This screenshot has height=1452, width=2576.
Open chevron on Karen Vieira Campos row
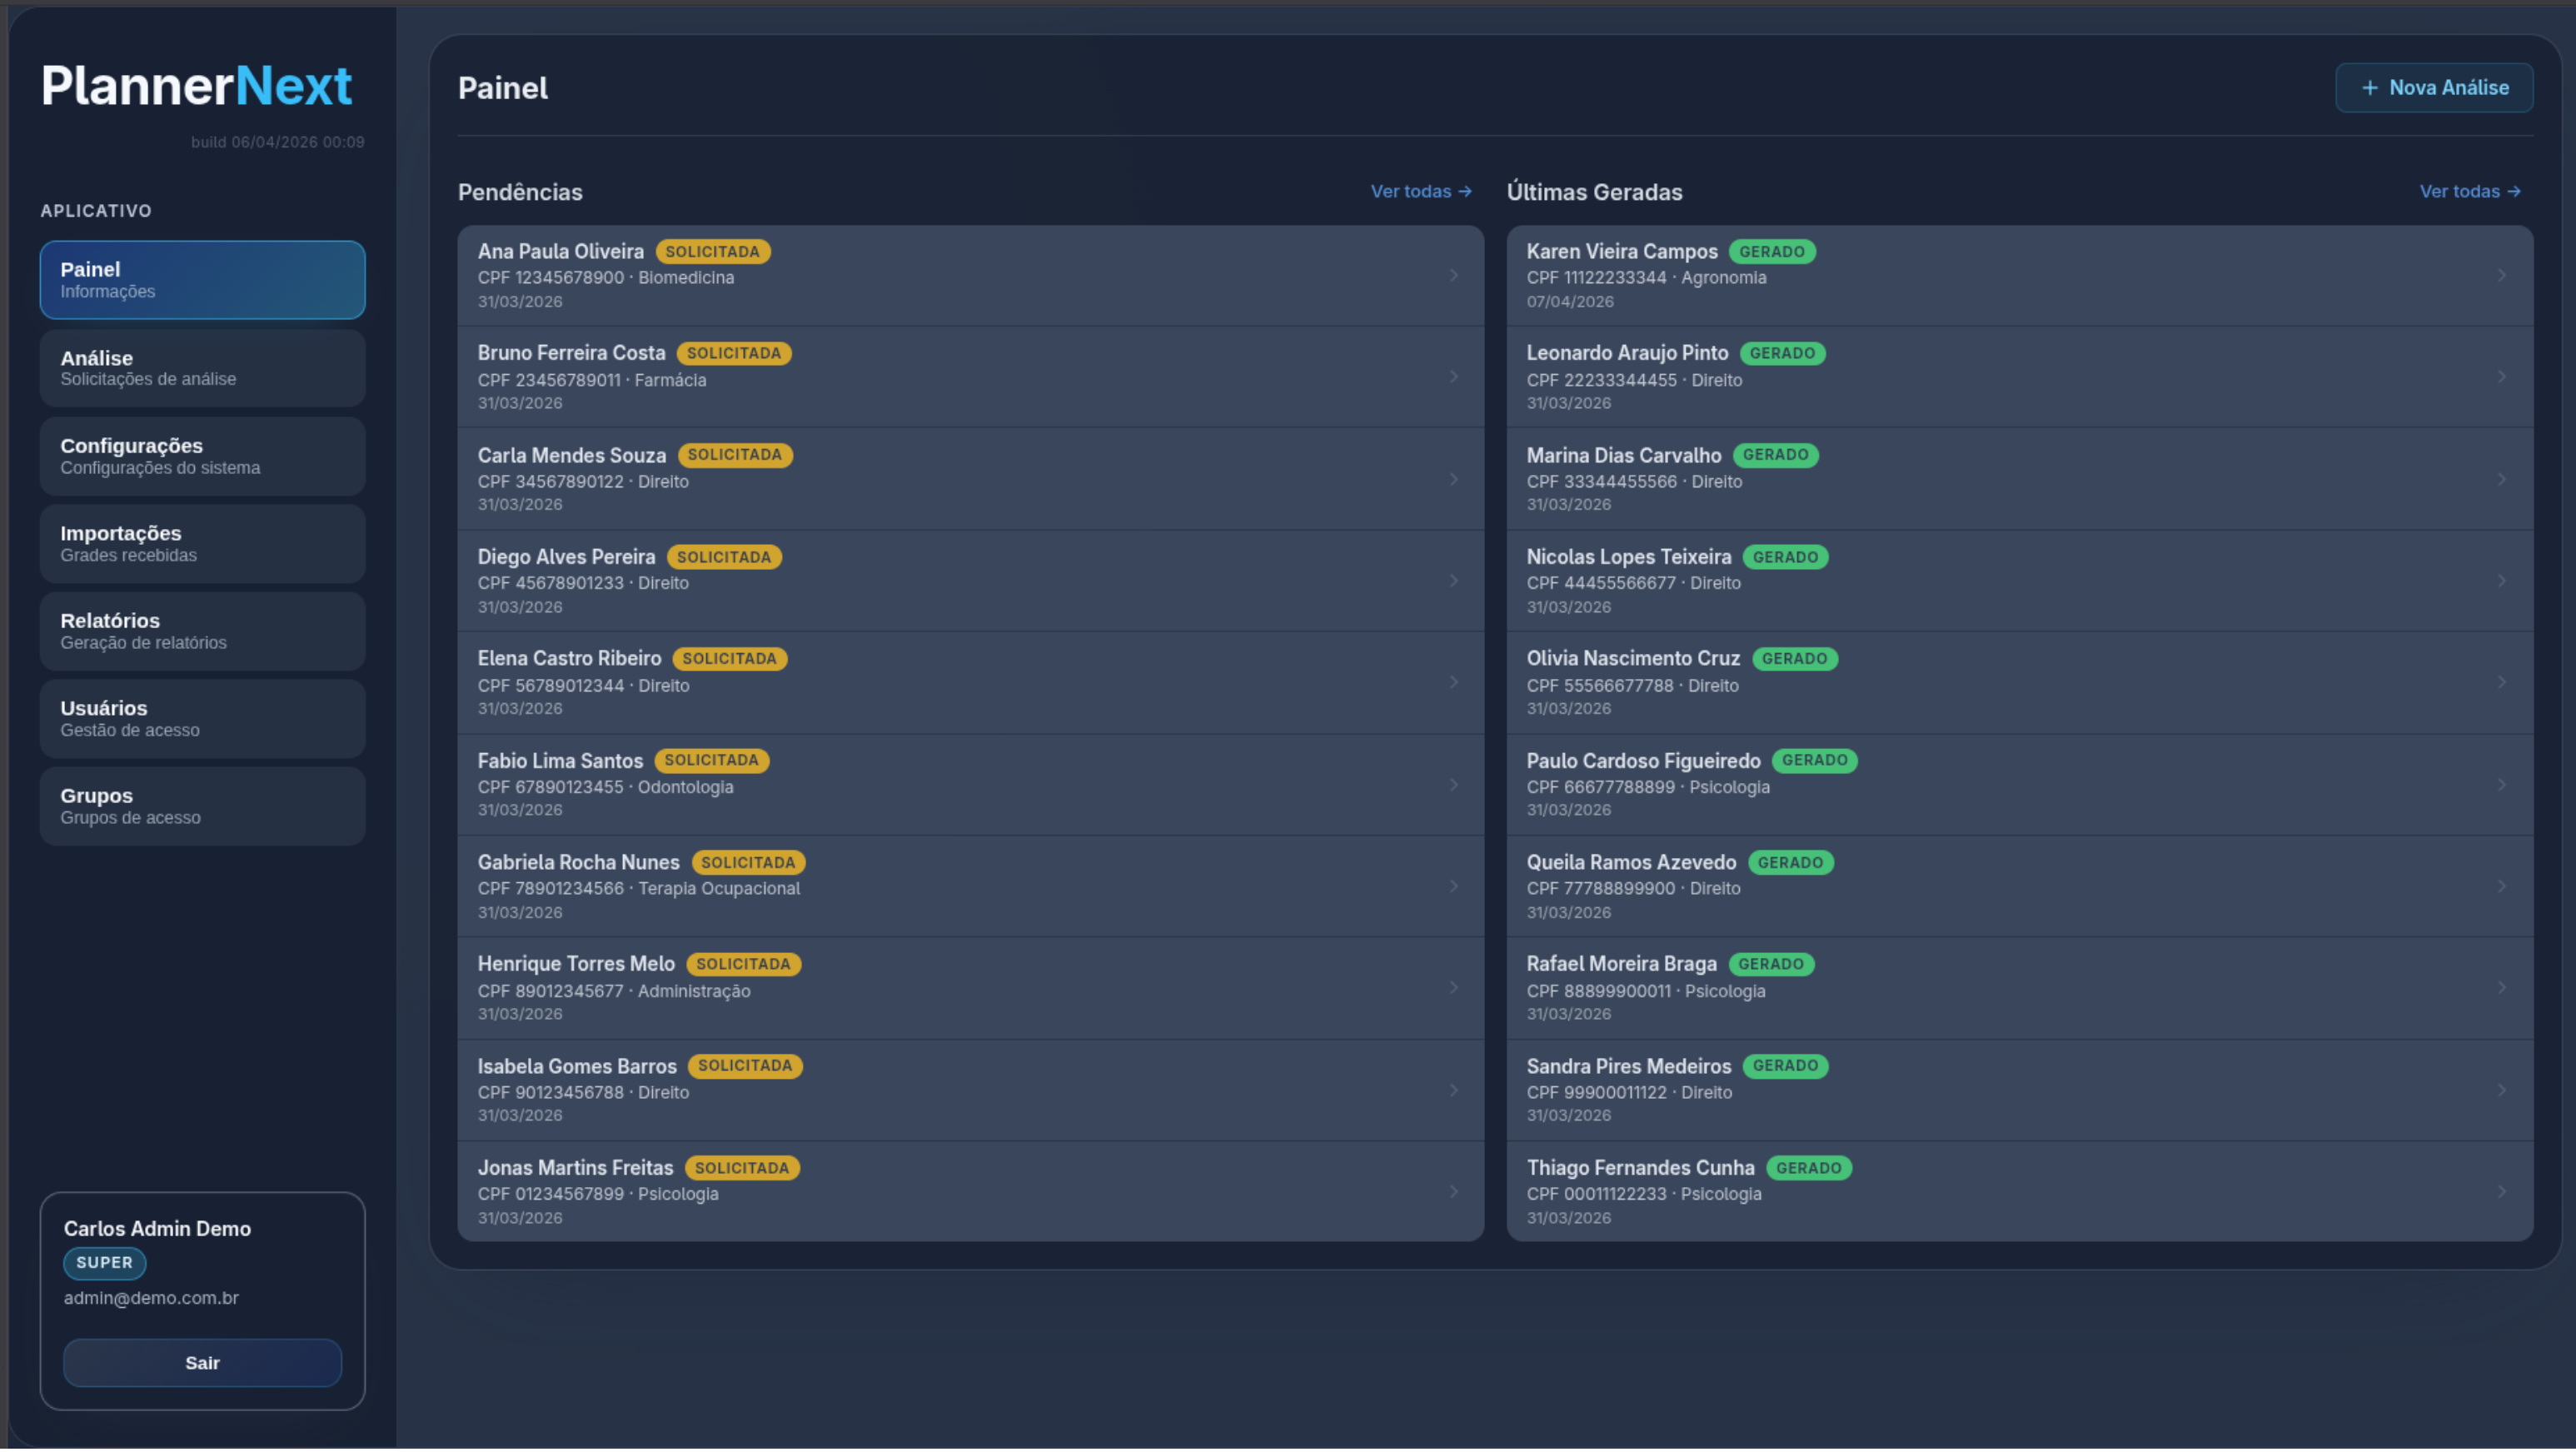(2502, 275)
